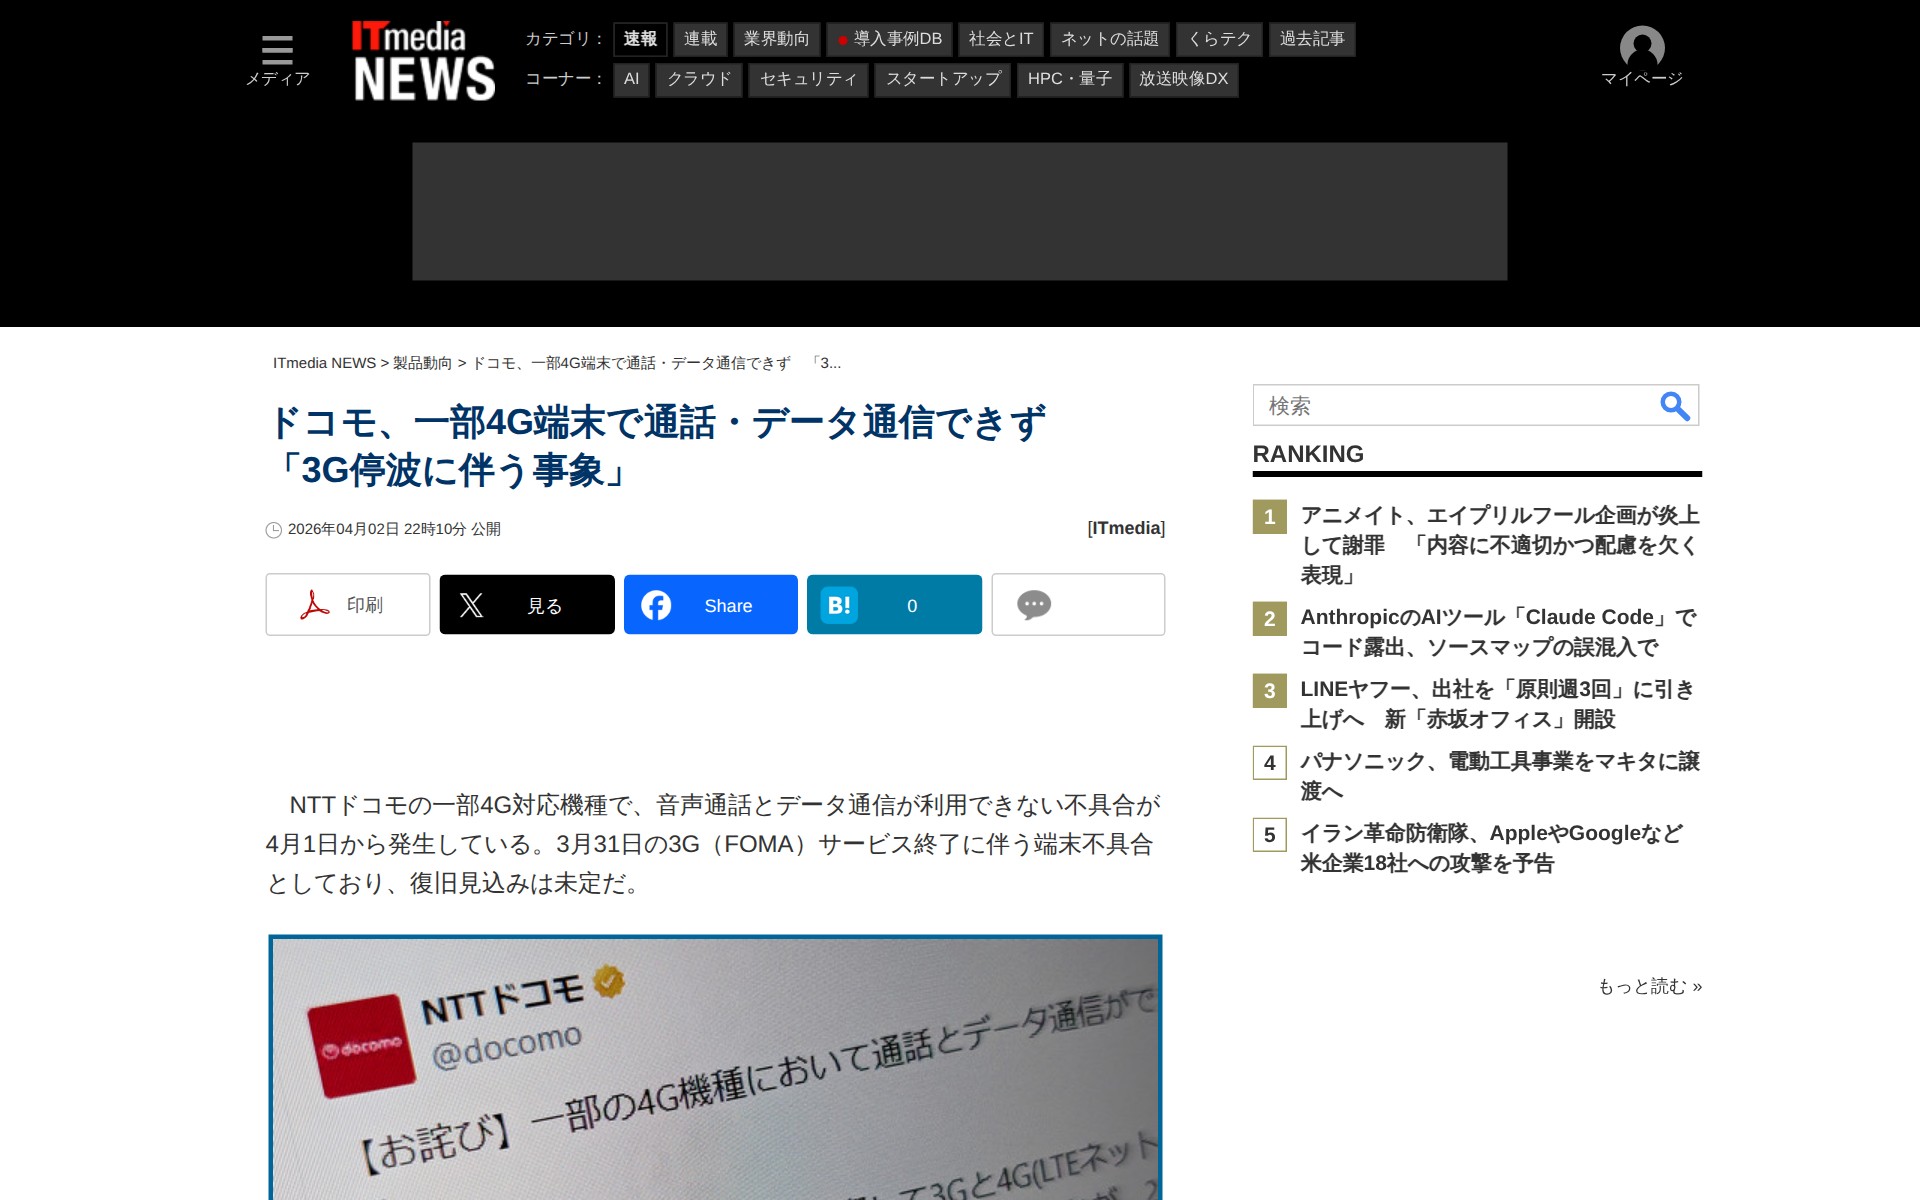Open the 過去記事 category
The width and height of the screenshot is (1920, 1200).
pyautogui.click(x=1312, y=39)
